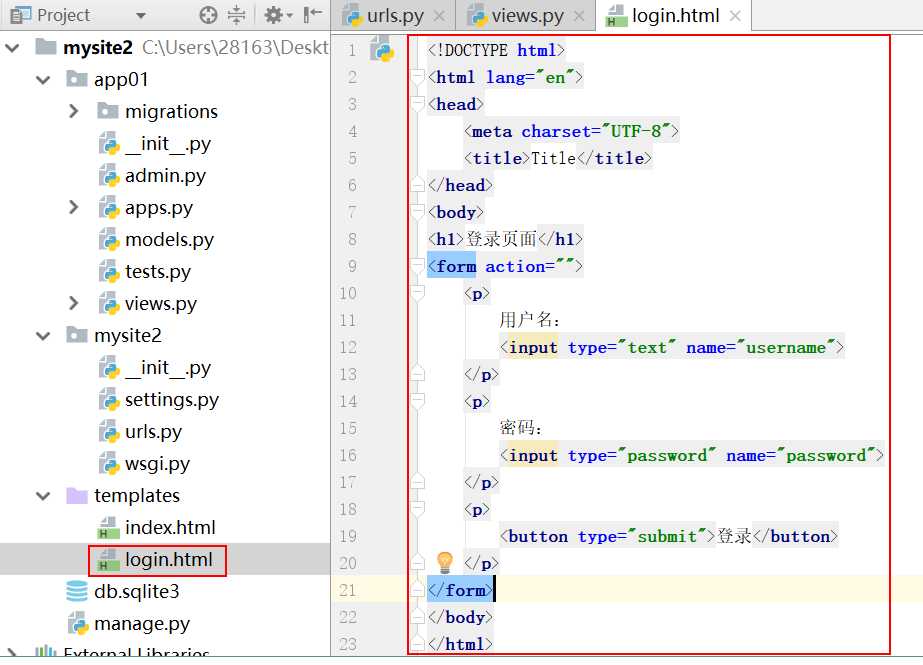
Task: Fold the form block on line 9
Action: click(x=417, y=266)
